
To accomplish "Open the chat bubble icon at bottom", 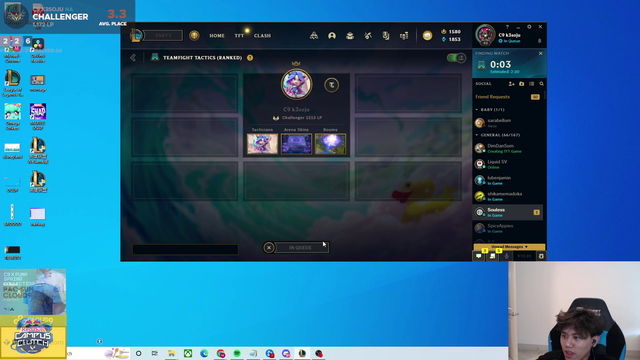I will click(479, 256).
